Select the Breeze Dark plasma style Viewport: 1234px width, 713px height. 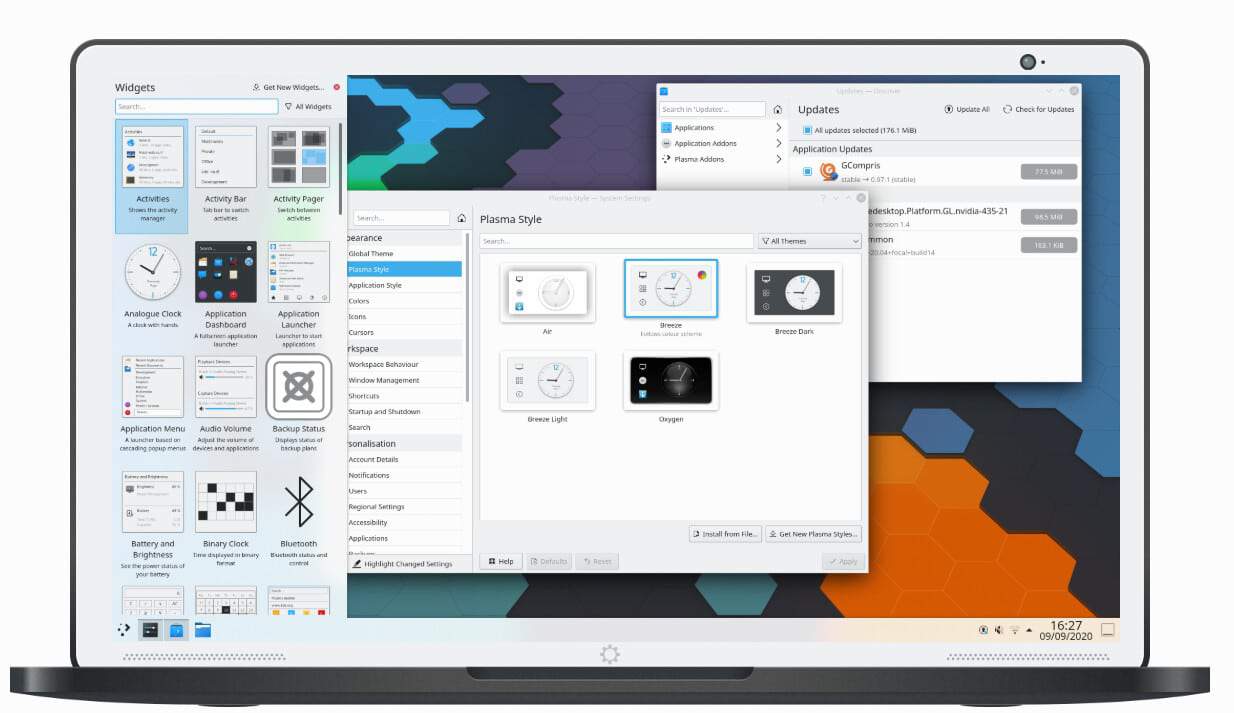point(794,299)
